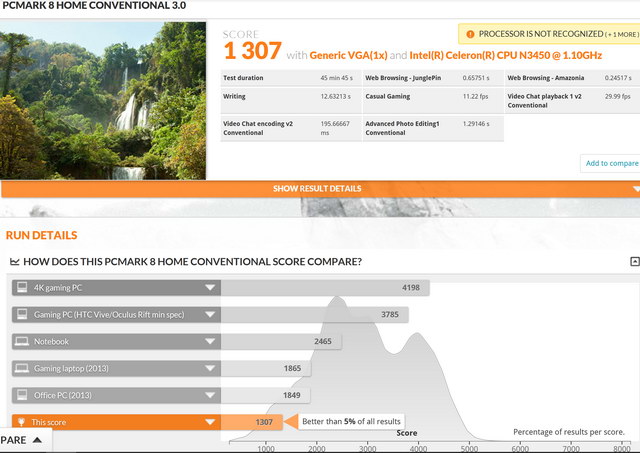Click the 3785 score bar value
This screenshot has height=453, width=640.
tap(390, 315)
